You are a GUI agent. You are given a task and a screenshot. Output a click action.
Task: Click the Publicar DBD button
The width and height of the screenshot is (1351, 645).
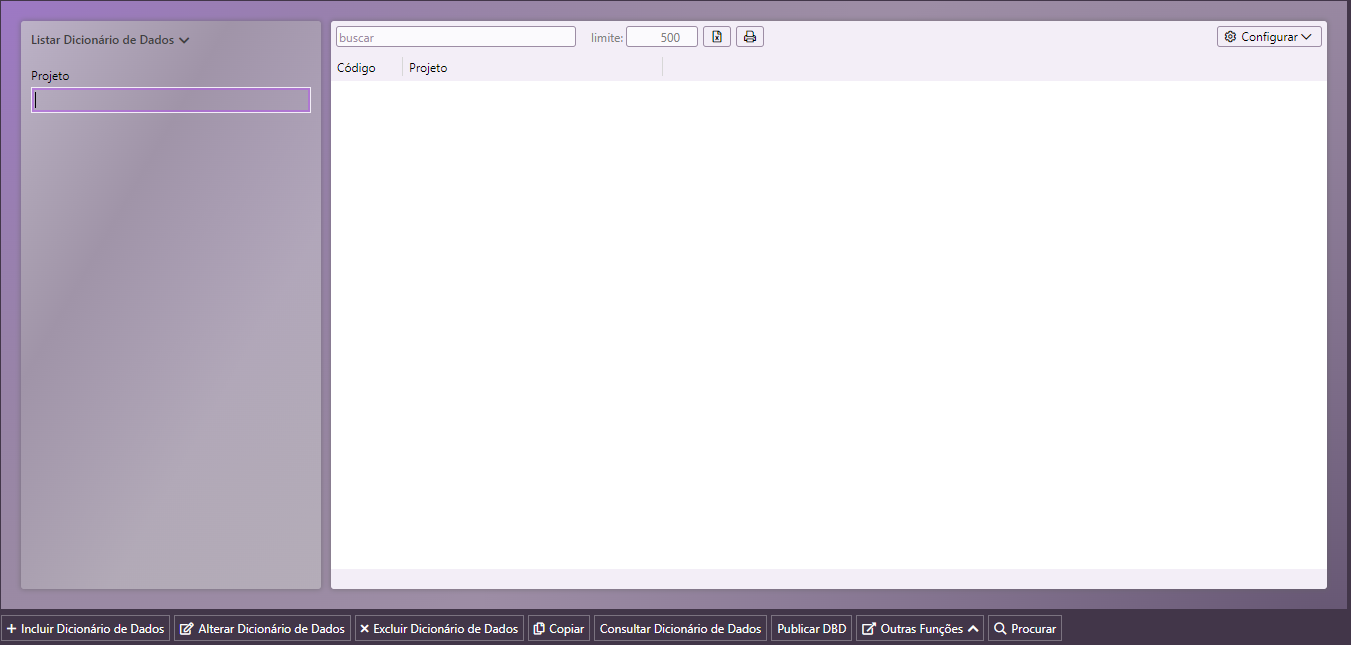(x=811, y=629)
